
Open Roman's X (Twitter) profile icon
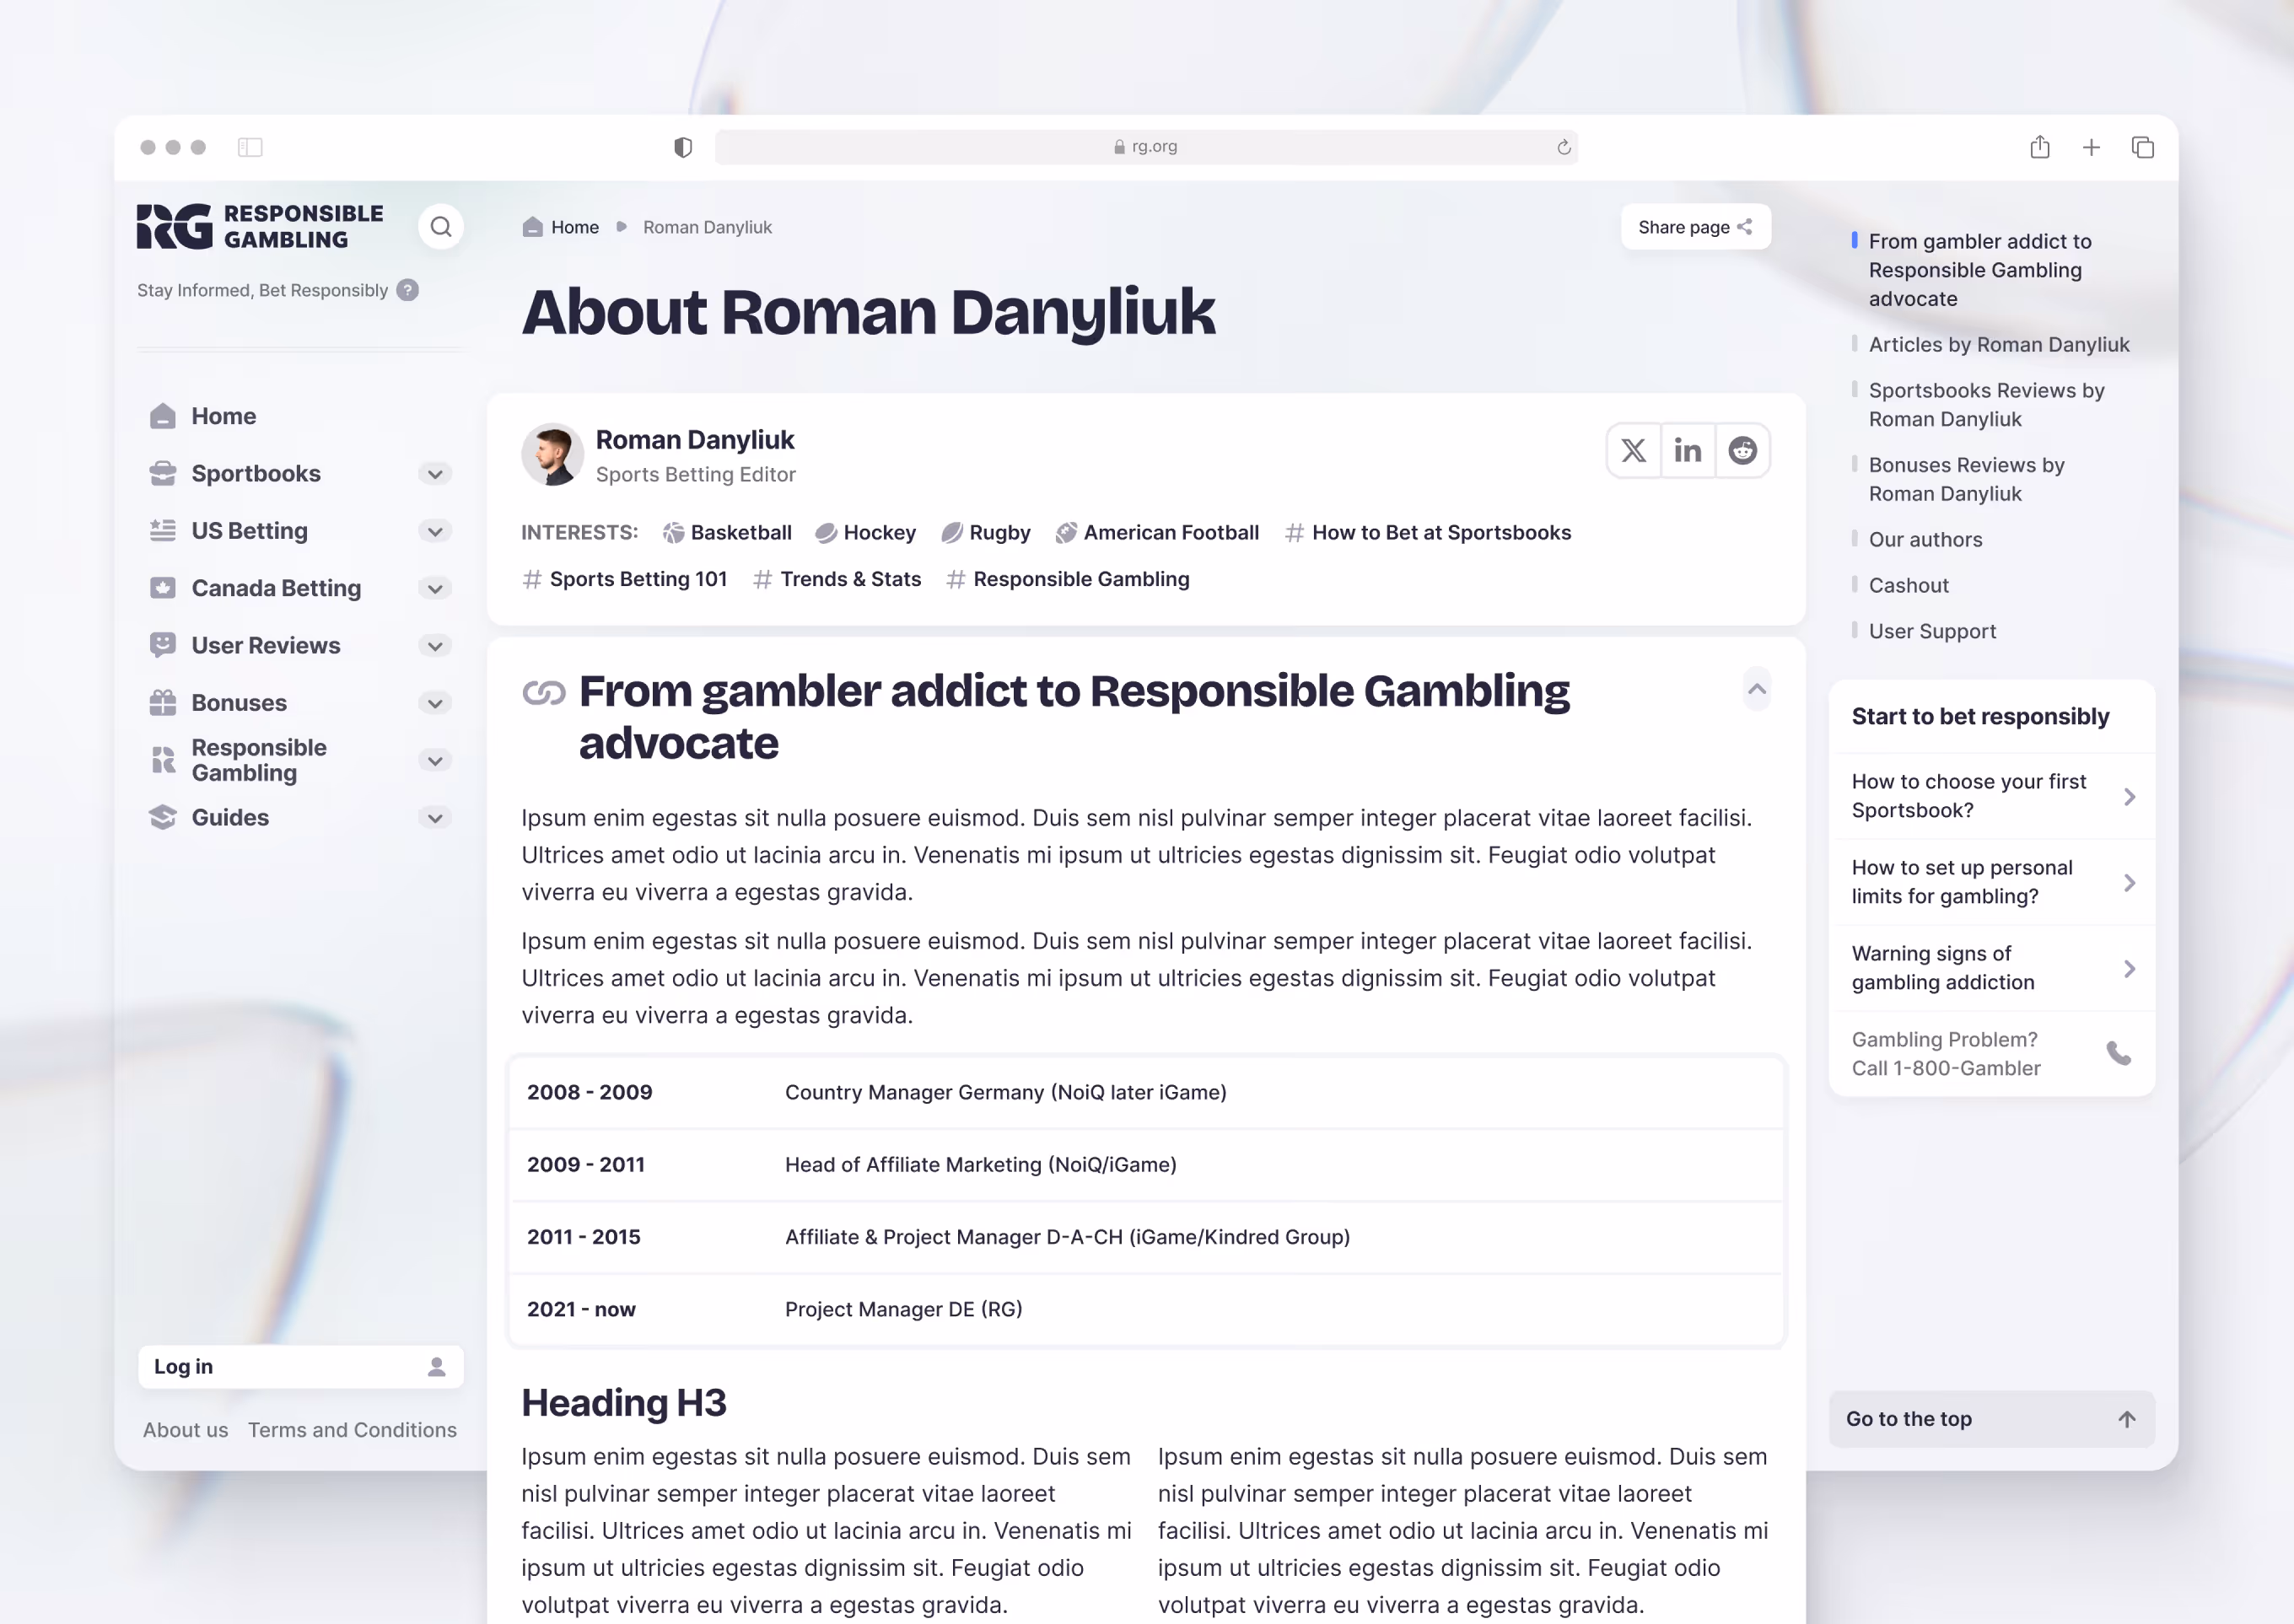pos(1633,451)
